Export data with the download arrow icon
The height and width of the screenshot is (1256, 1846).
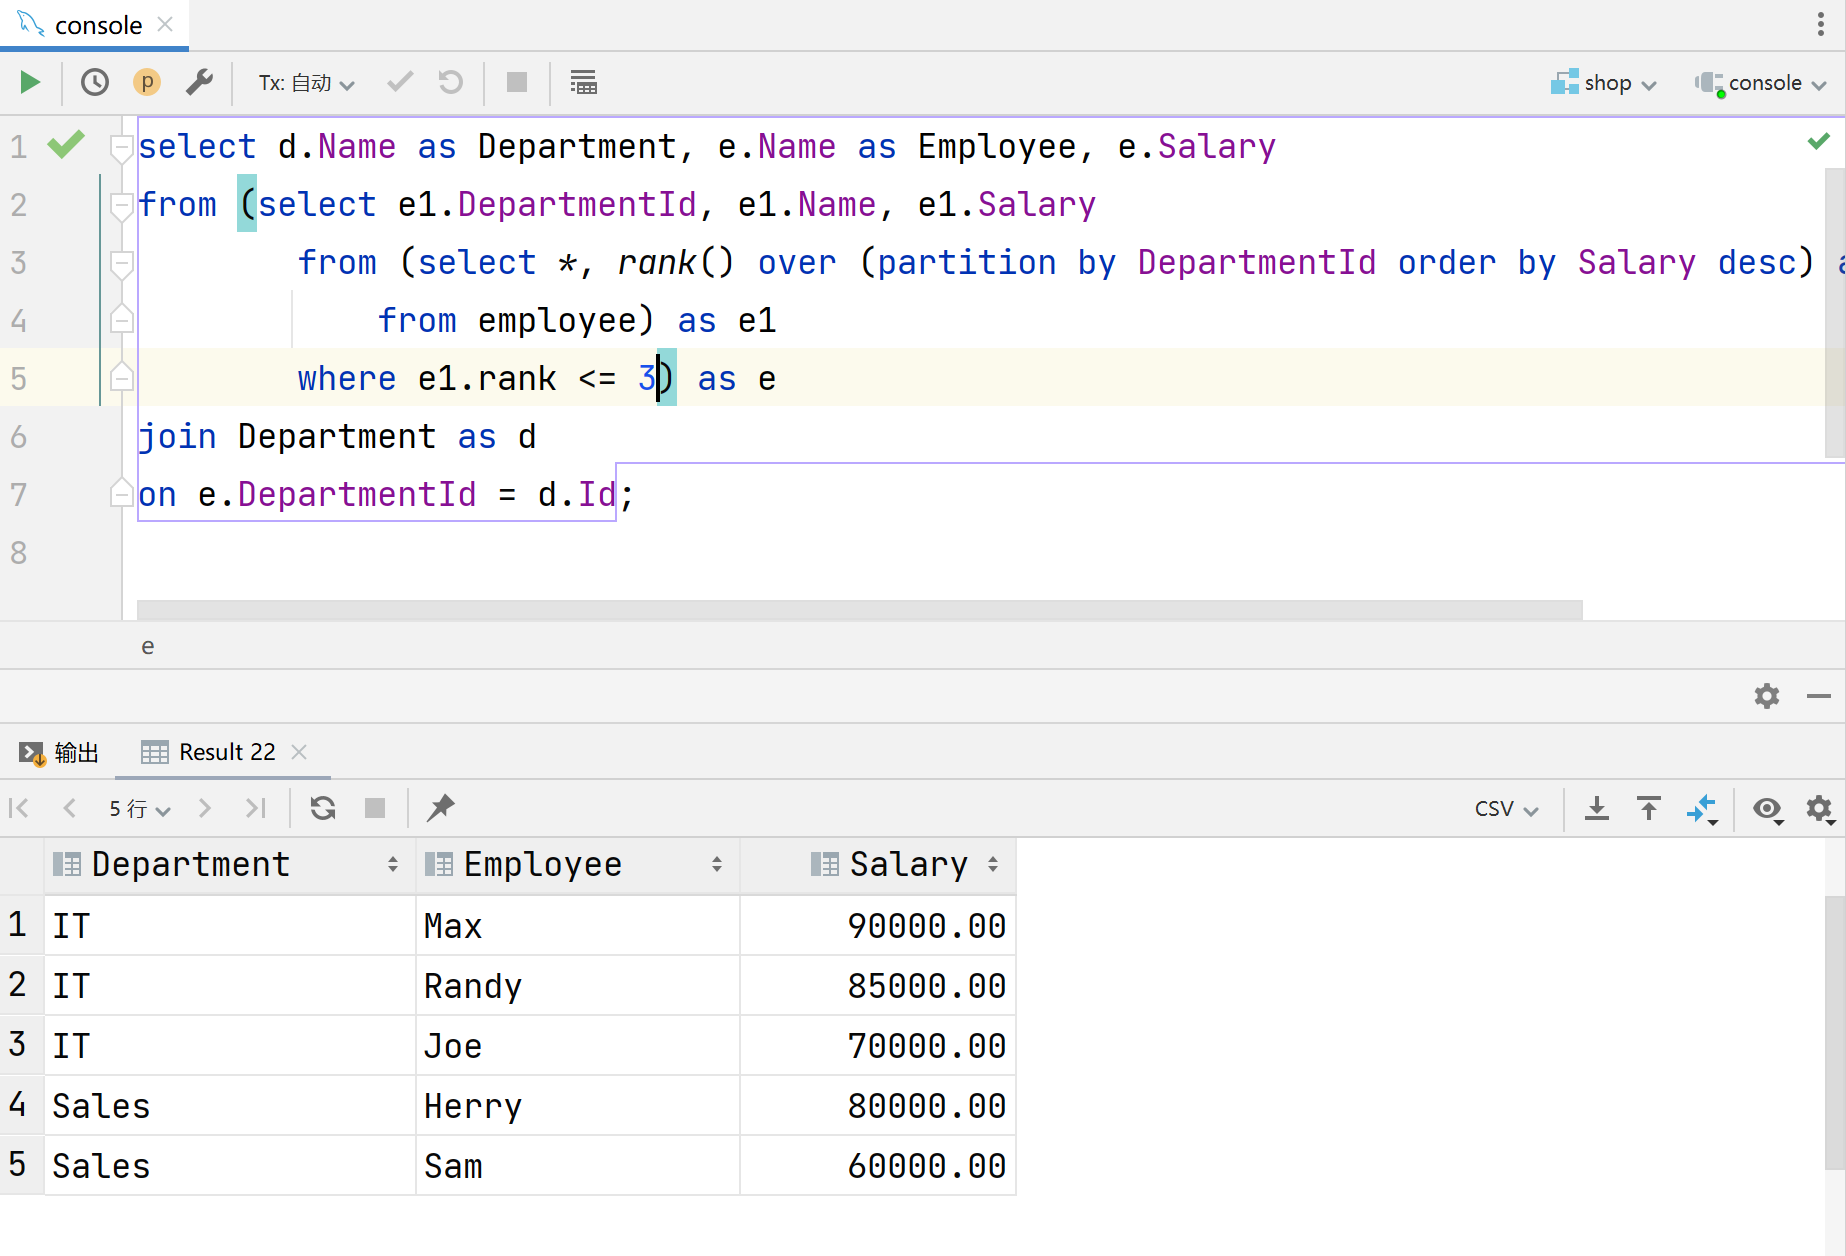pos(1597,808)
